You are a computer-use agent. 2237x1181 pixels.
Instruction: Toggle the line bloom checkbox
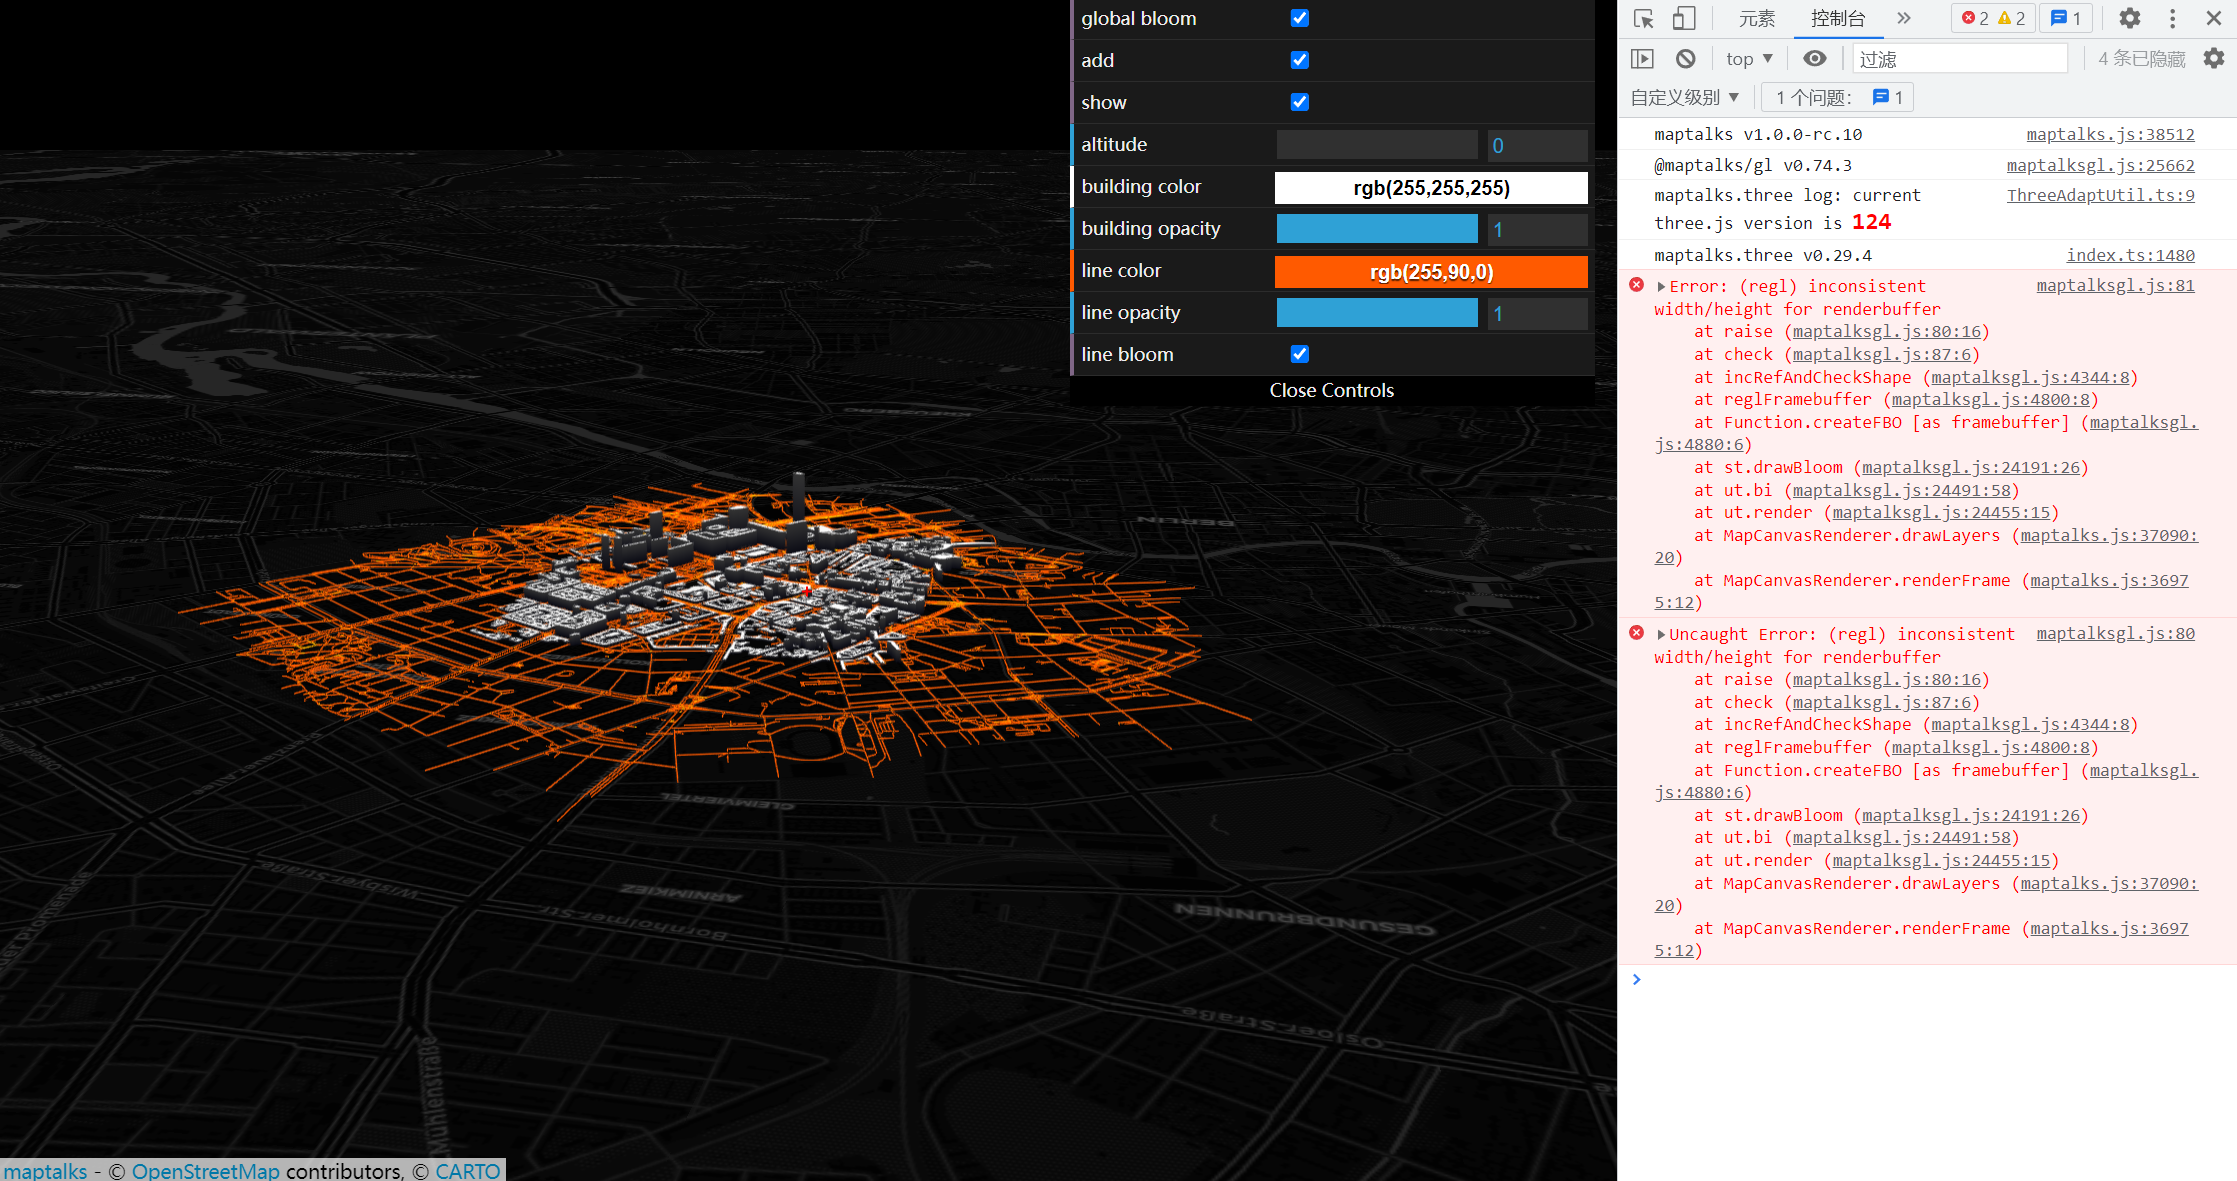1299,354
